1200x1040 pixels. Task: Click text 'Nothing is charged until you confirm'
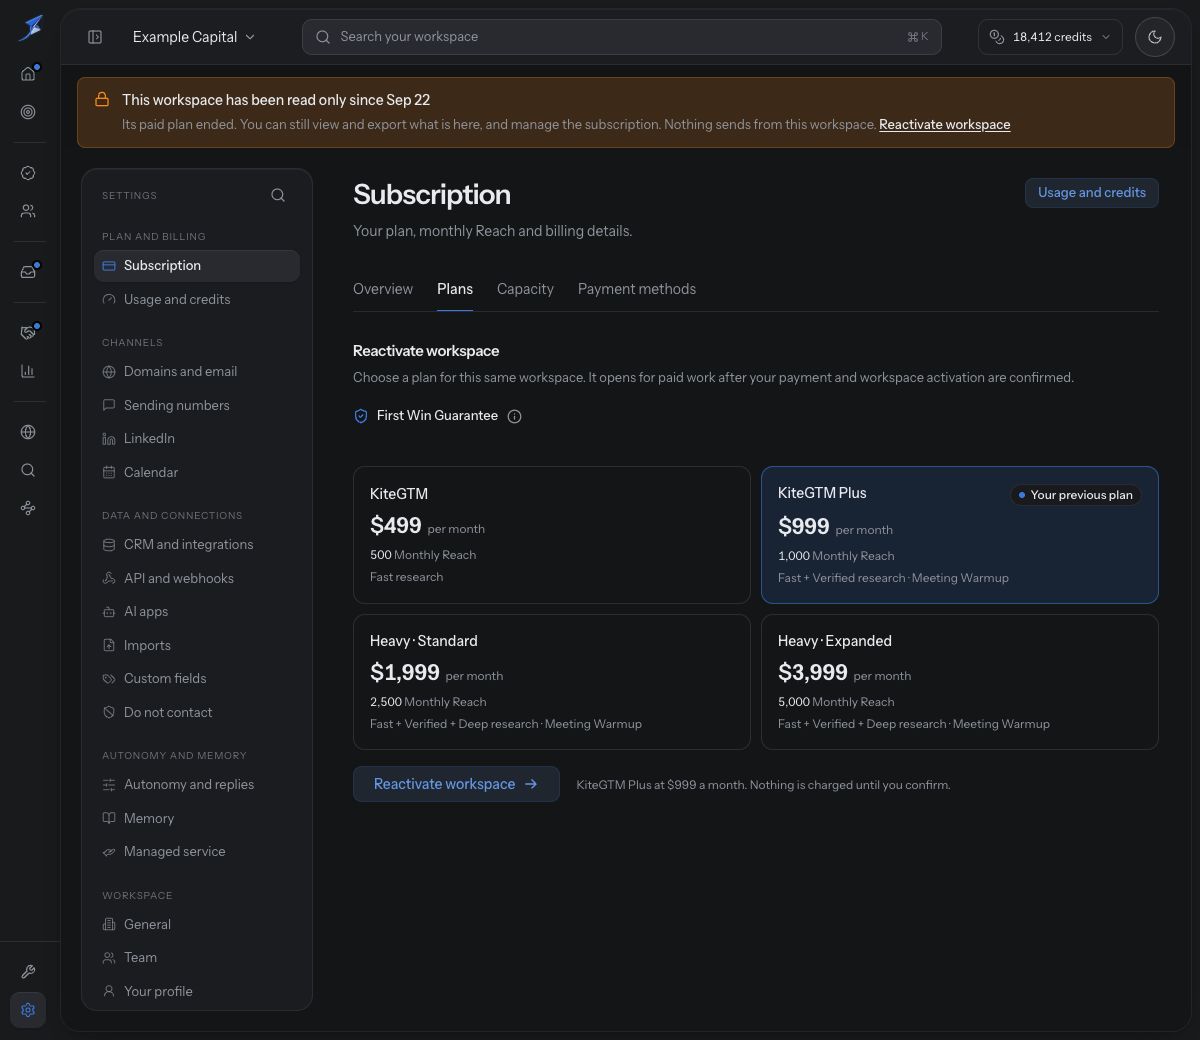(850, 785)
